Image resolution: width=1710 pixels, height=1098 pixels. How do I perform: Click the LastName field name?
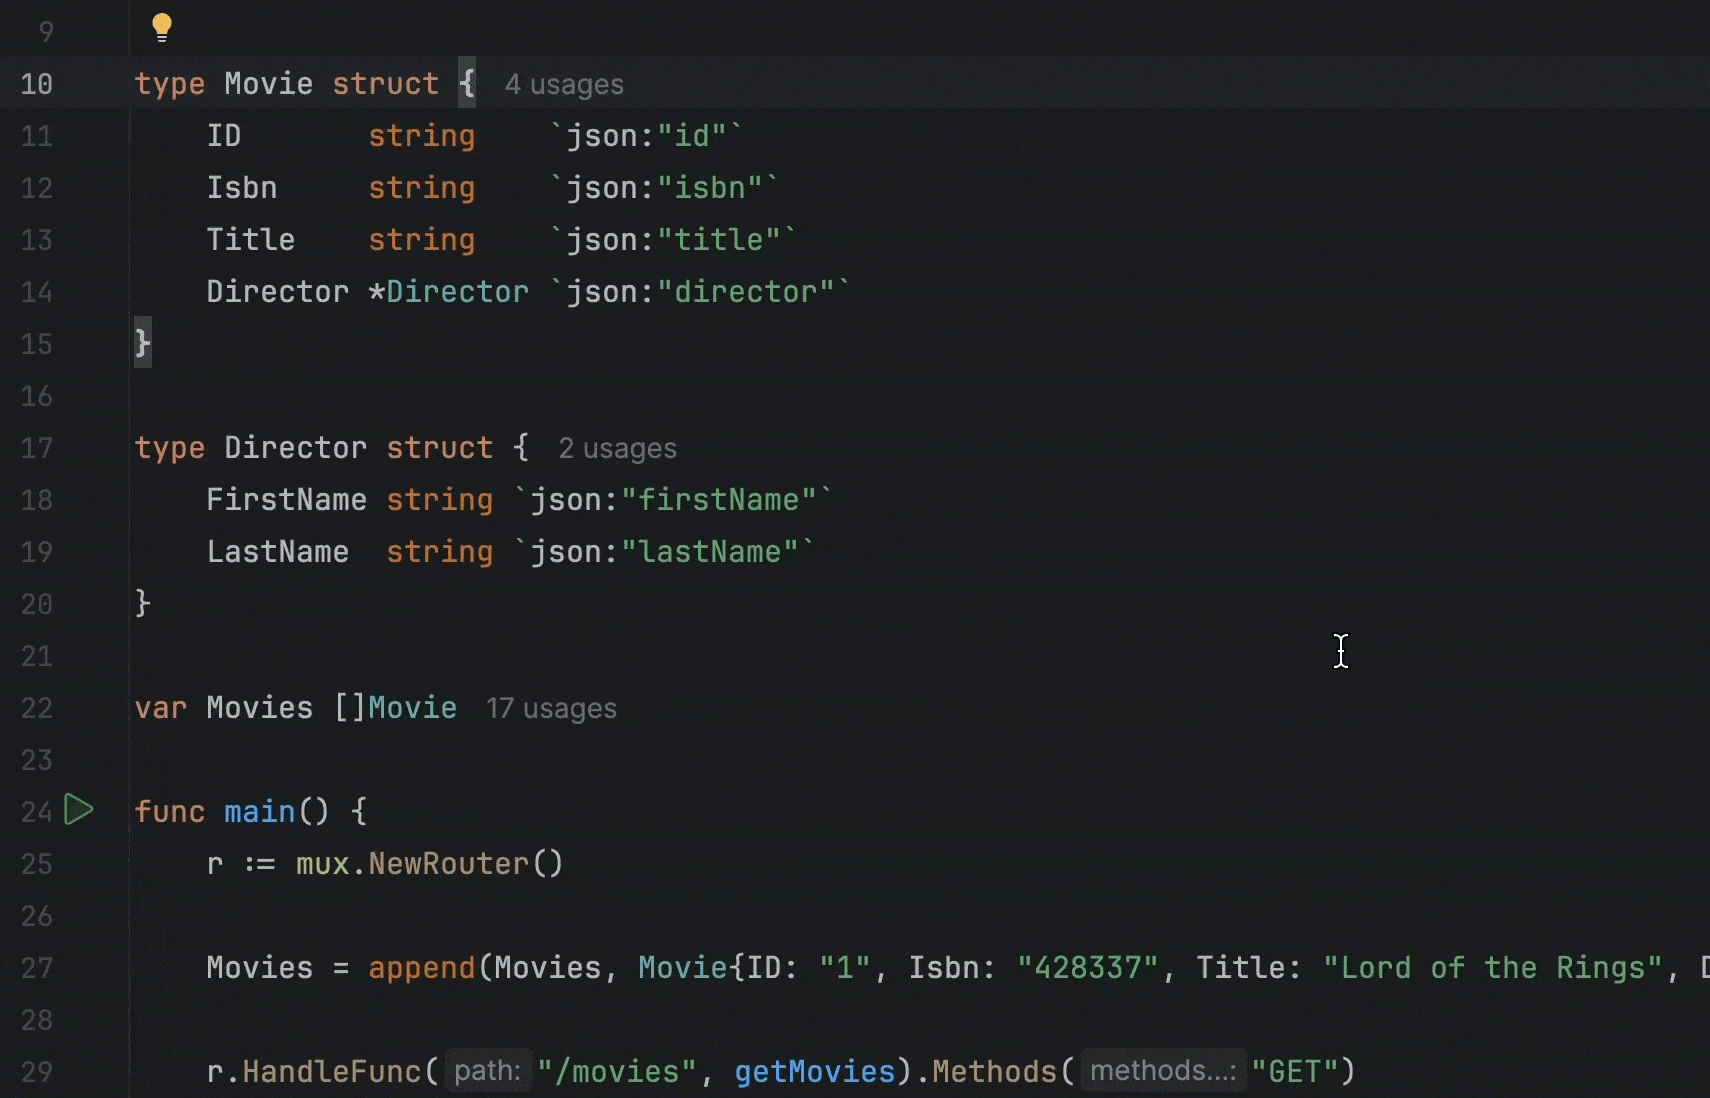(277, 552)
